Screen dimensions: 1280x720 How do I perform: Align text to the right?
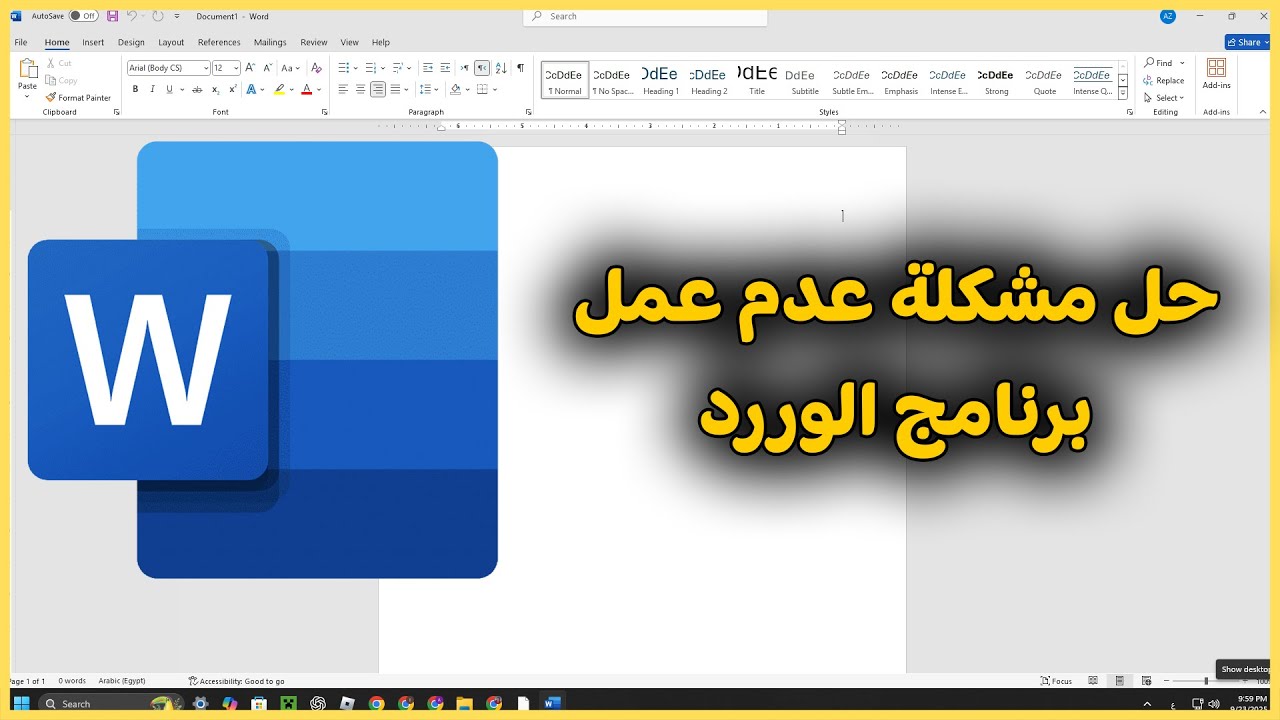[377, 89]
